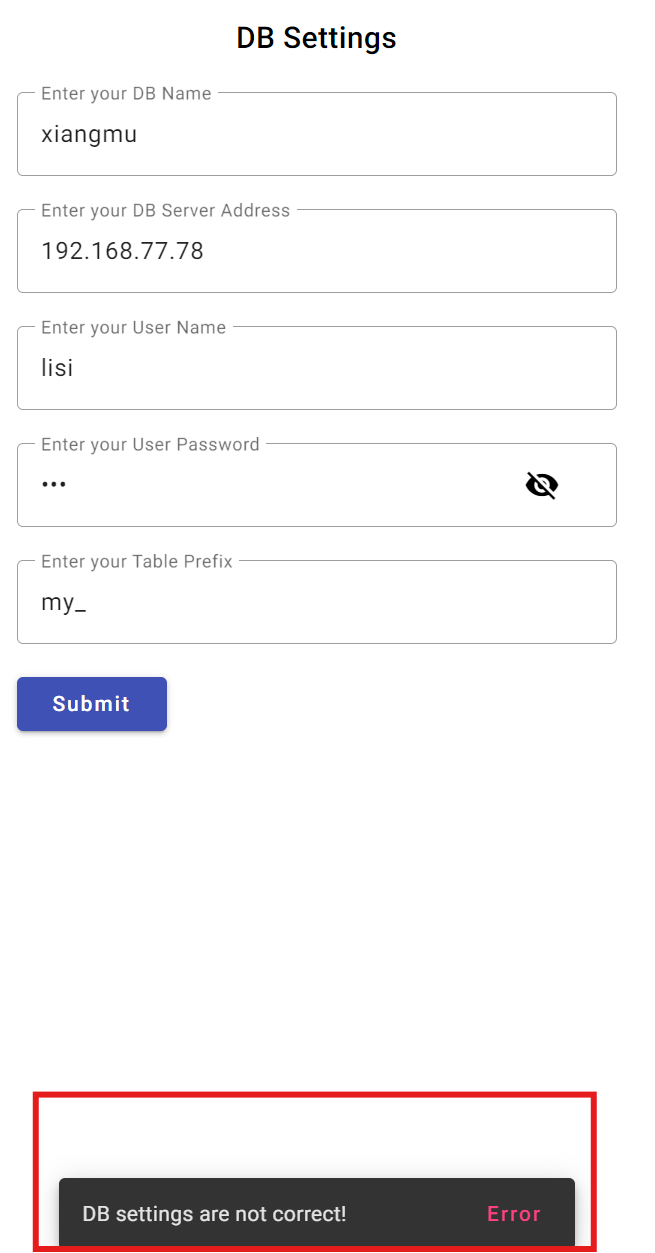The image size is (655, 1253).
Task: Click the 'lisi' username text
Action: (x=57, y=368)
